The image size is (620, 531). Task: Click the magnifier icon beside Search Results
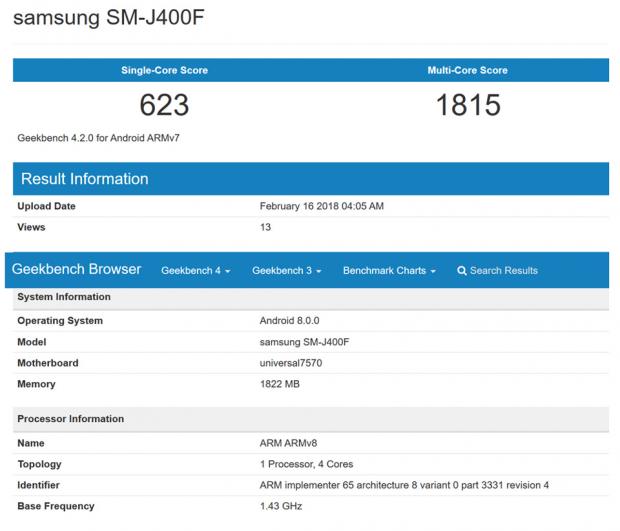pos(462,271)
